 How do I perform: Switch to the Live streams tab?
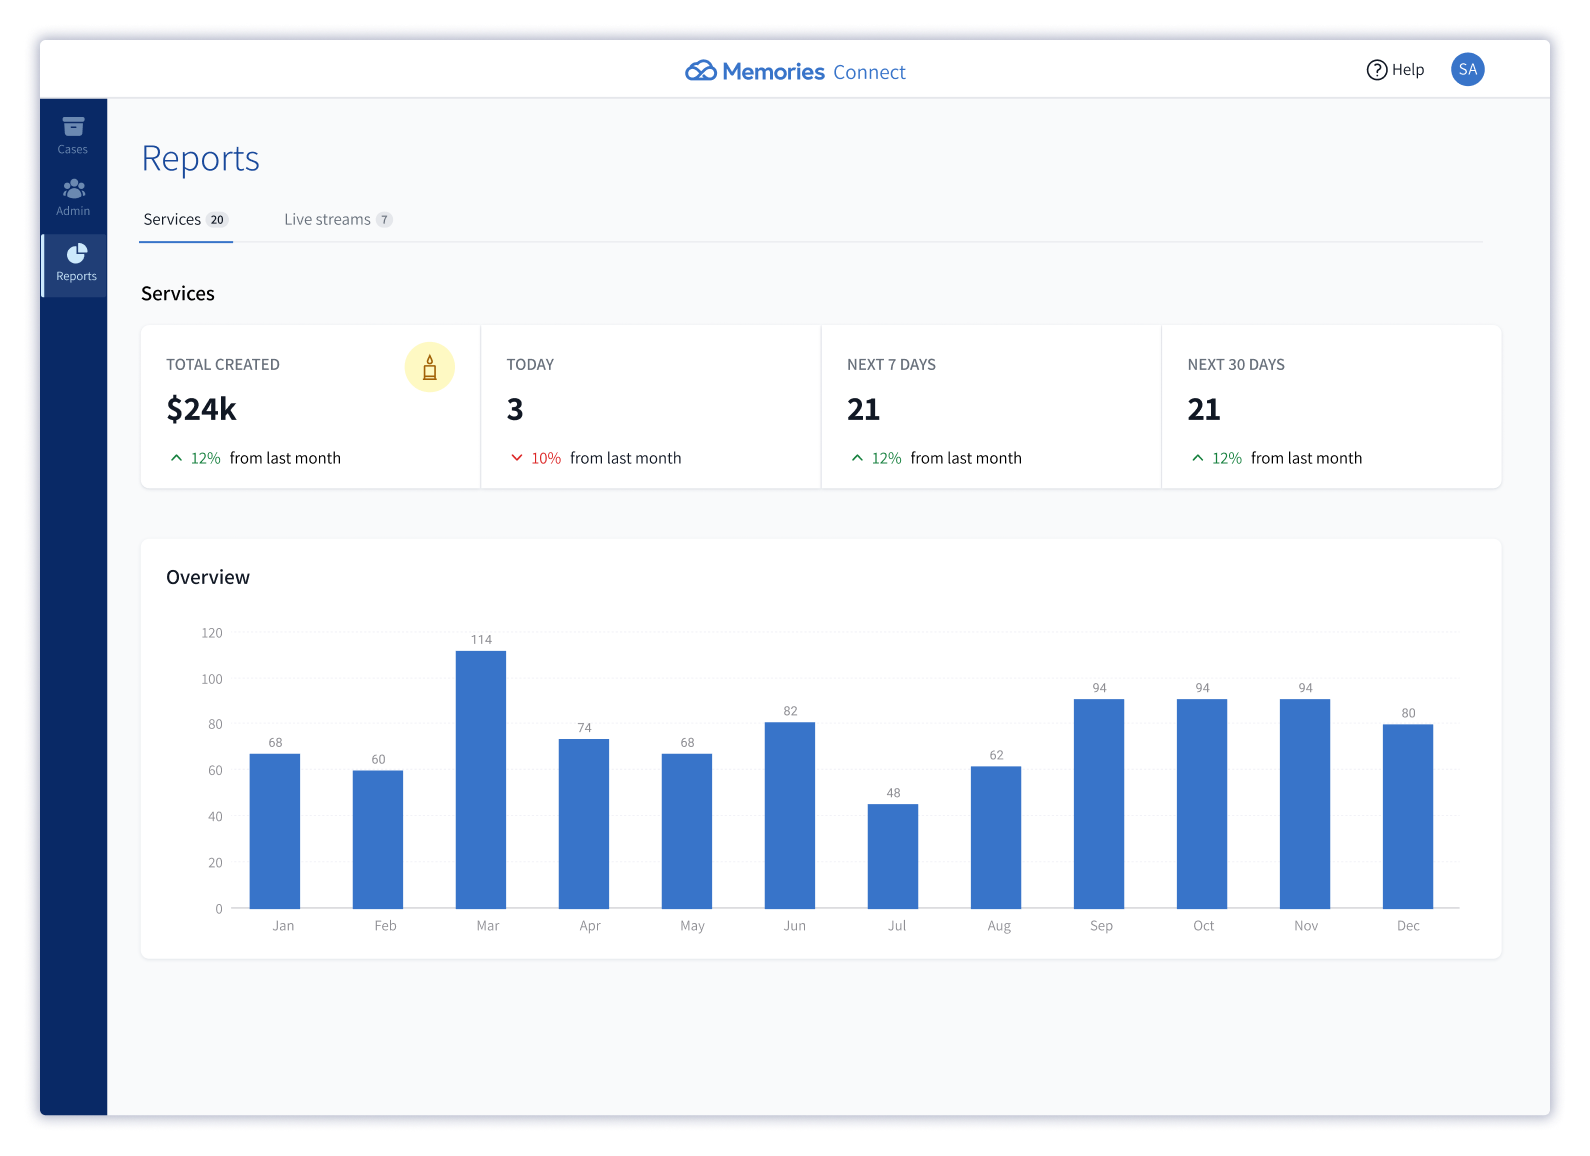click(327, 220)
